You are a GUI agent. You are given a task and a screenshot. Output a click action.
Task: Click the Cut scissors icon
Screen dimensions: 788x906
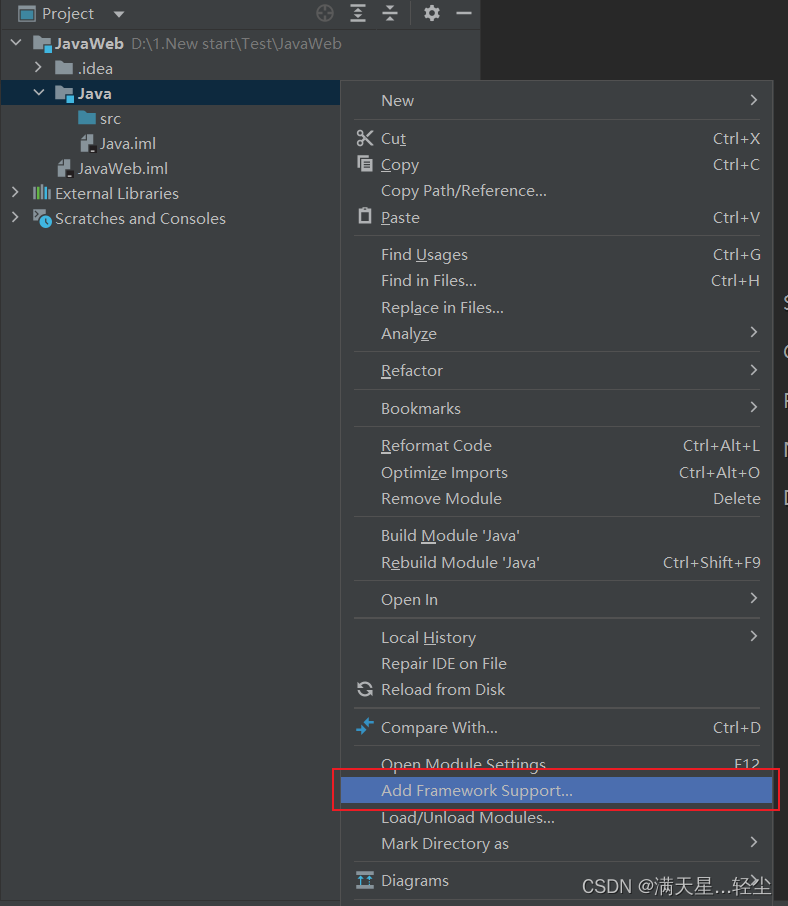365,138
